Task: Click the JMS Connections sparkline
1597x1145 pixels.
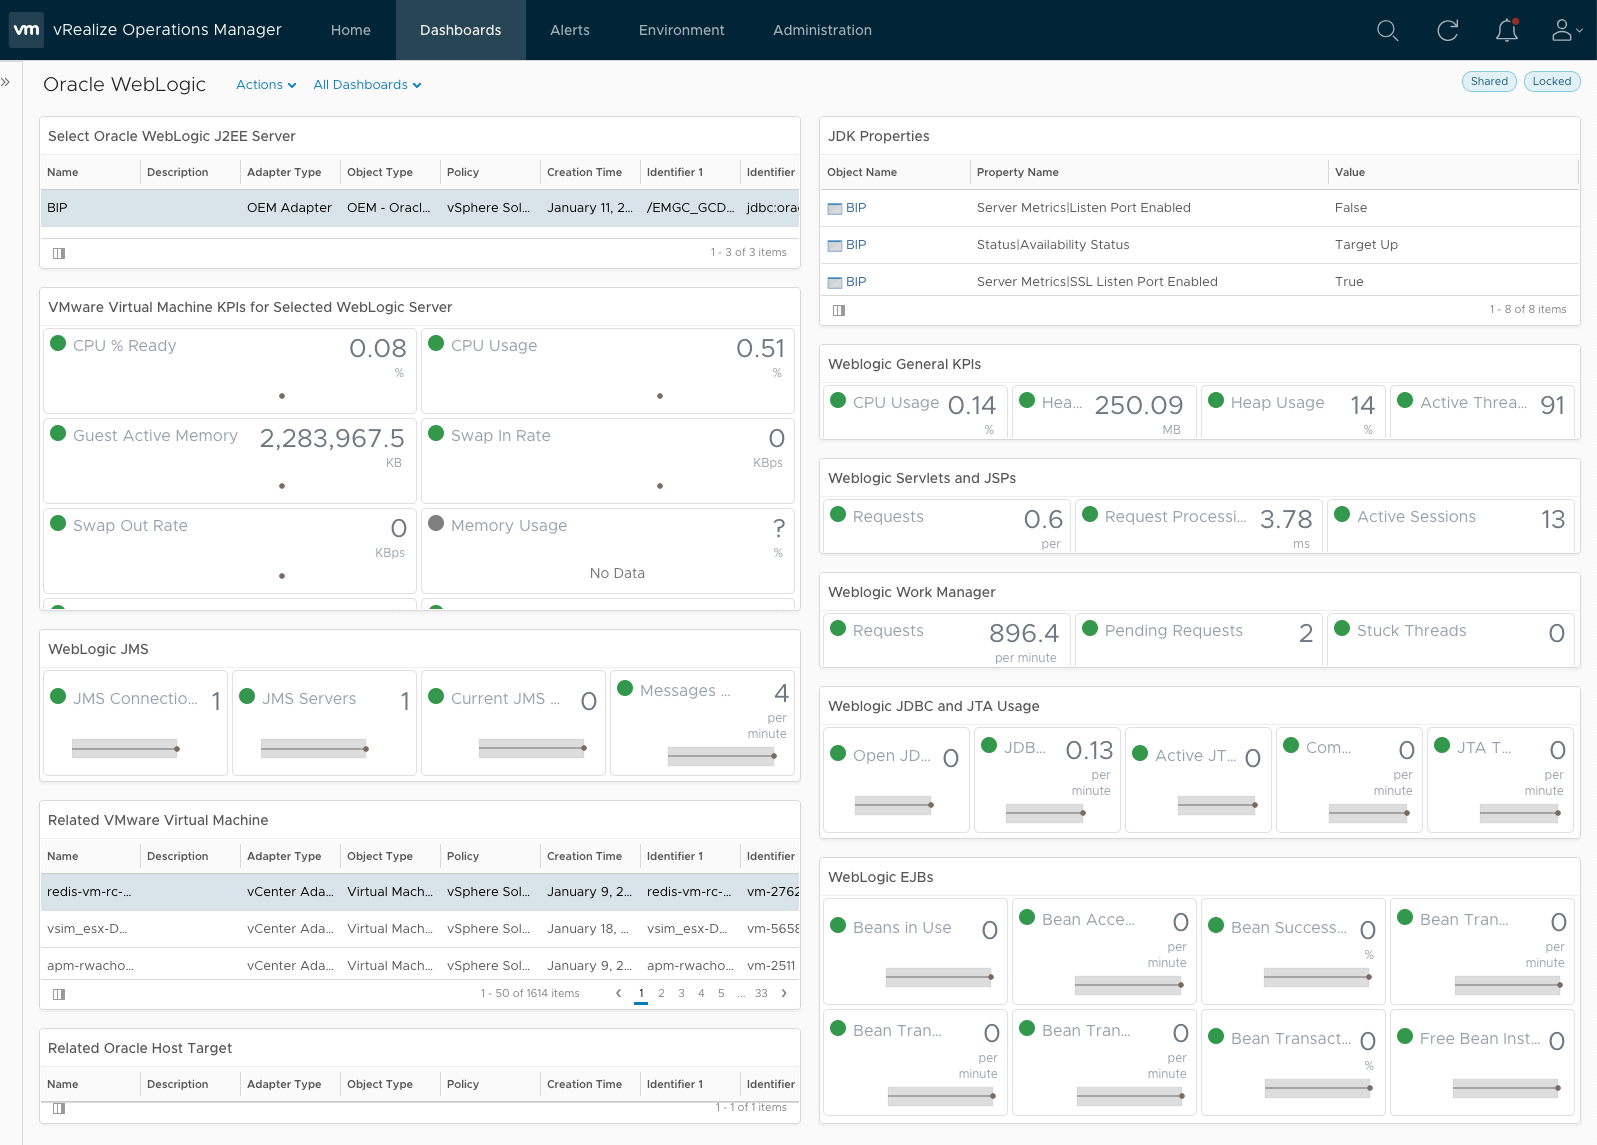Action: [x=125, y=748]
